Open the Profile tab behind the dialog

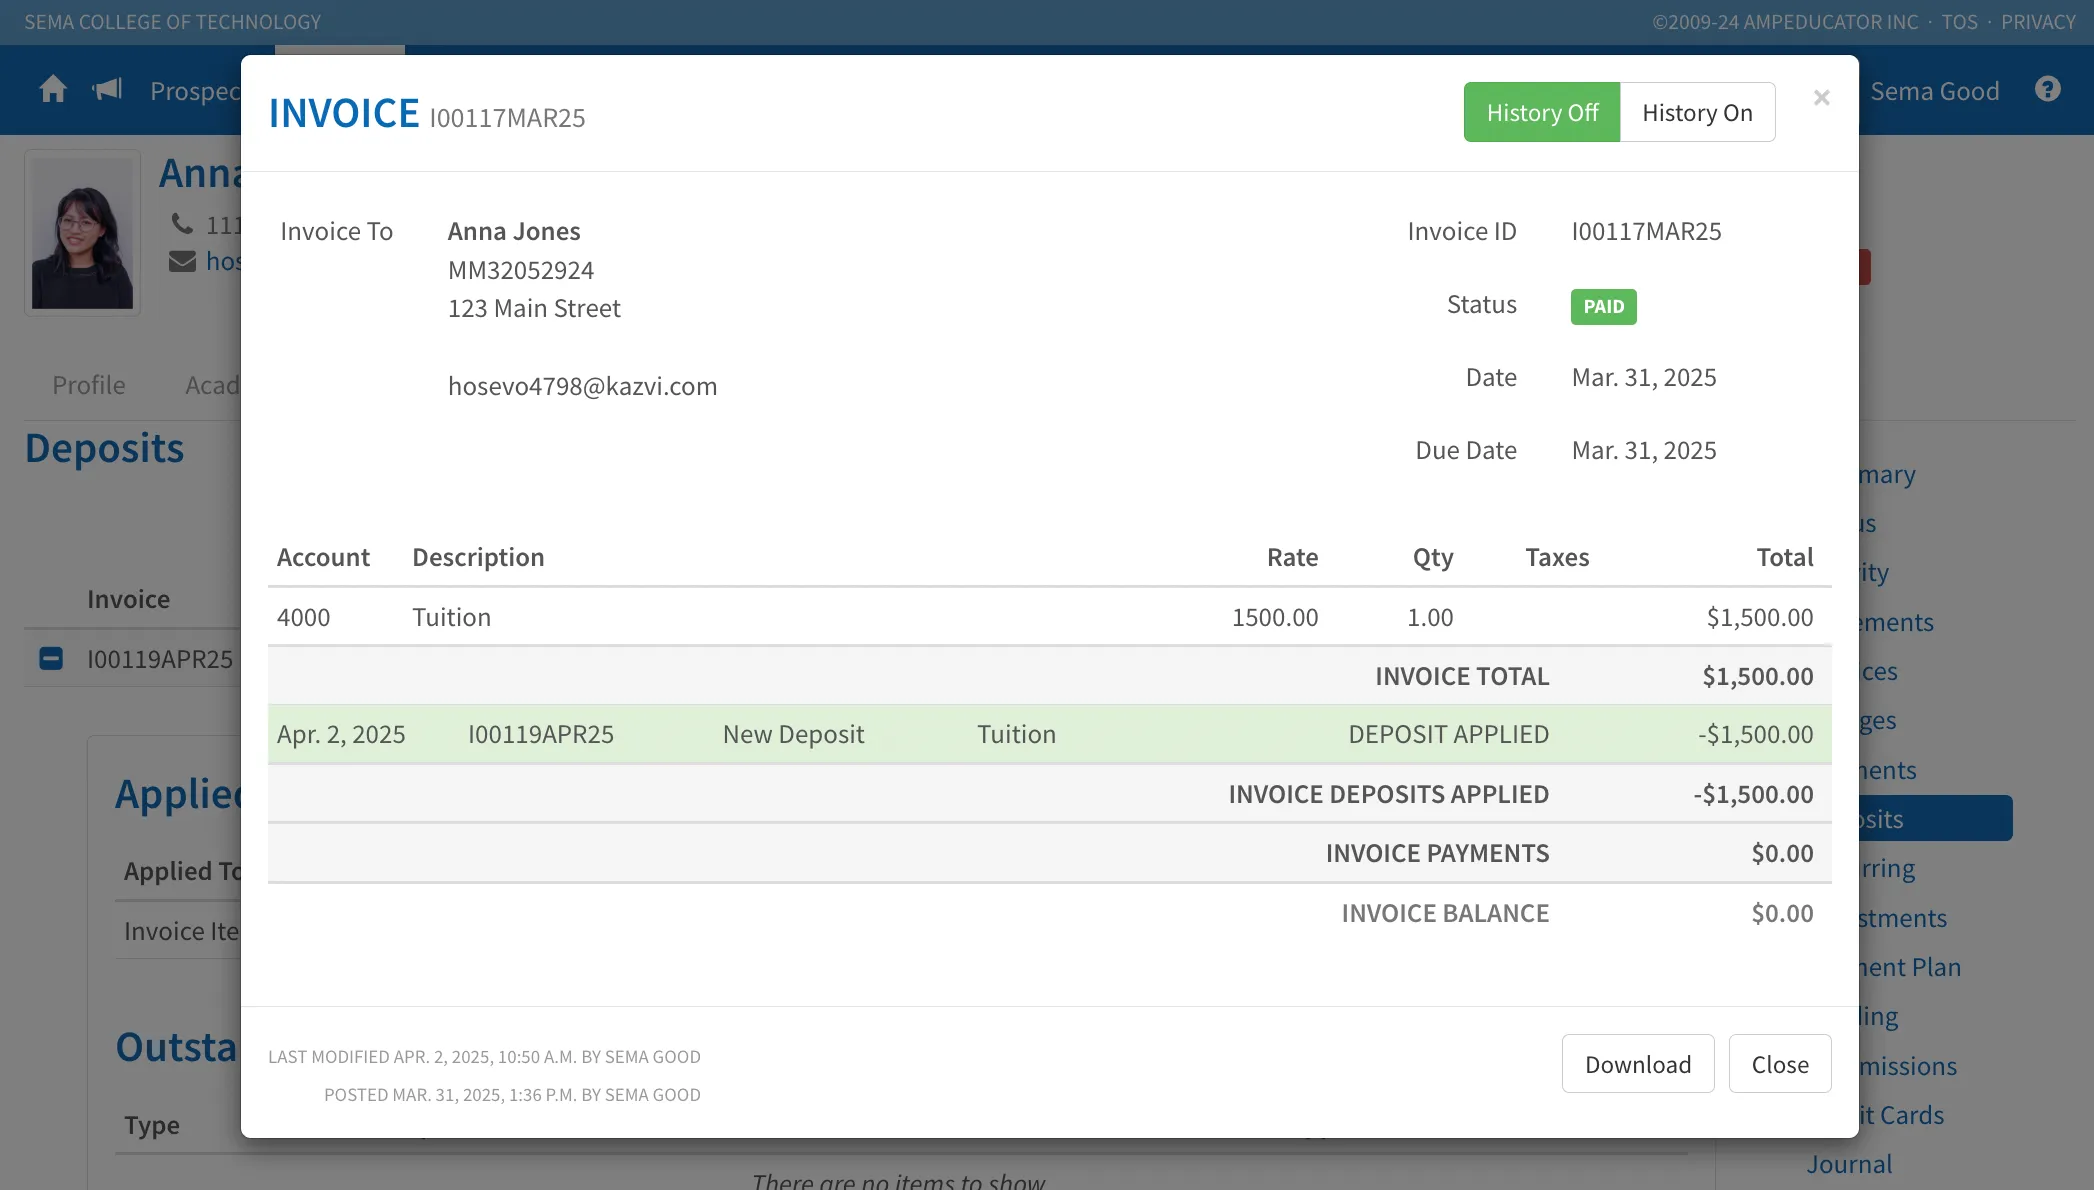click(x=89, y=385)
